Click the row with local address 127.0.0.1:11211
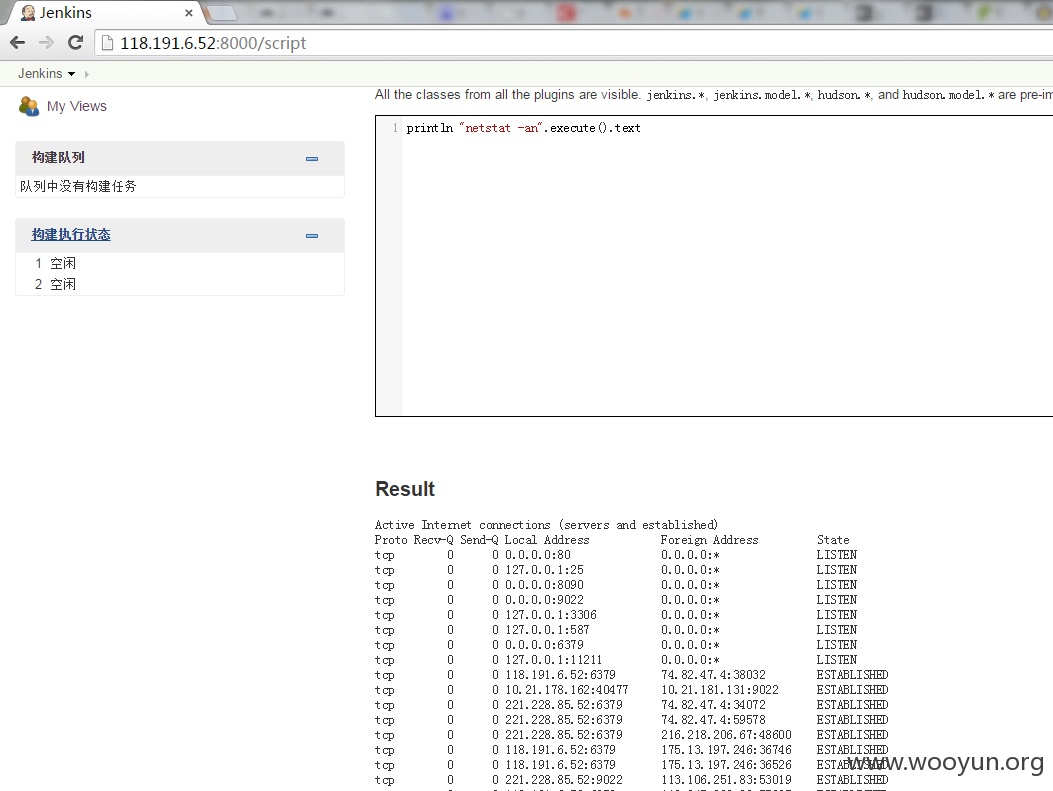1053x791 pixels. (x=616, y=659)
